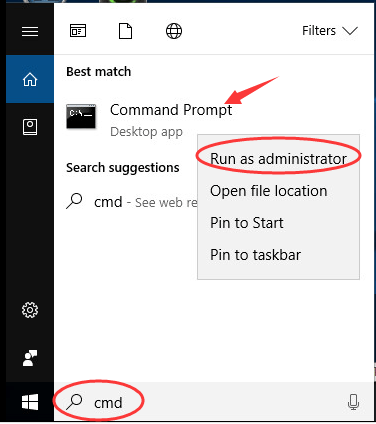Image resolution: width=376 pixels, height=424 pixels.
Task: Select the cmd web search suggestion
Action: (132, 202)
